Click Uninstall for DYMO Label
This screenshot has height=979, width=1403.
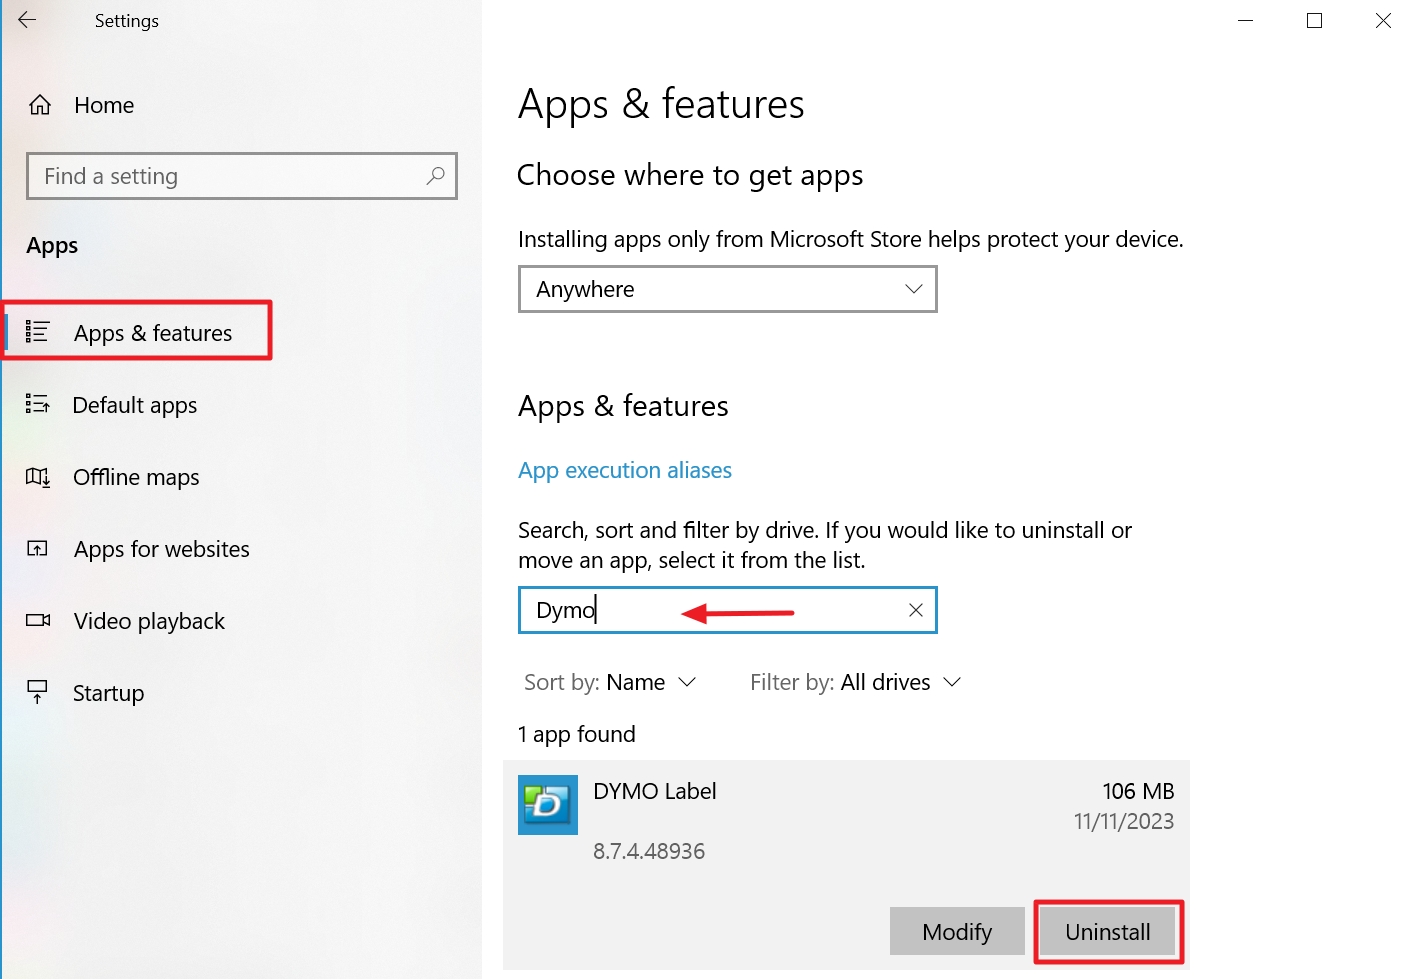tap(1108, 932)
